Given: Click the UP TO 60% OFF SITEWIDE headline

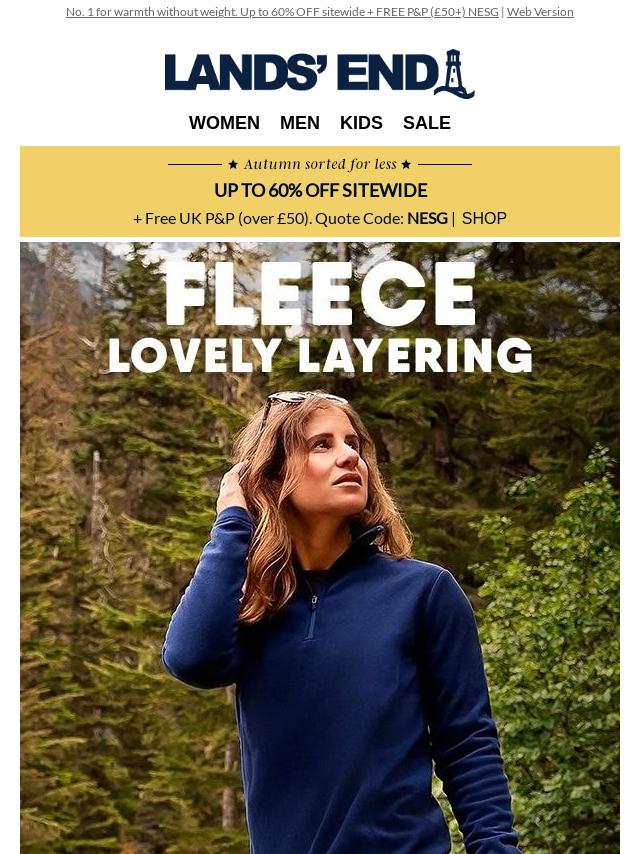Looking at the screenshot, I should pyautogui.click(x=320, y=190).
